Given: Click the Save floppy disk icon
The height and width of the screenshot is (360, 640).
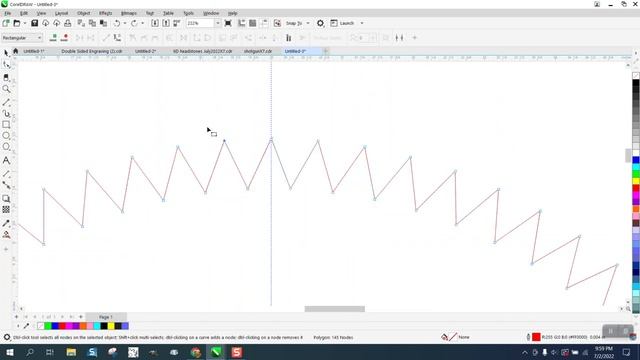Looking at the screenshot, I should pos(34,23).
